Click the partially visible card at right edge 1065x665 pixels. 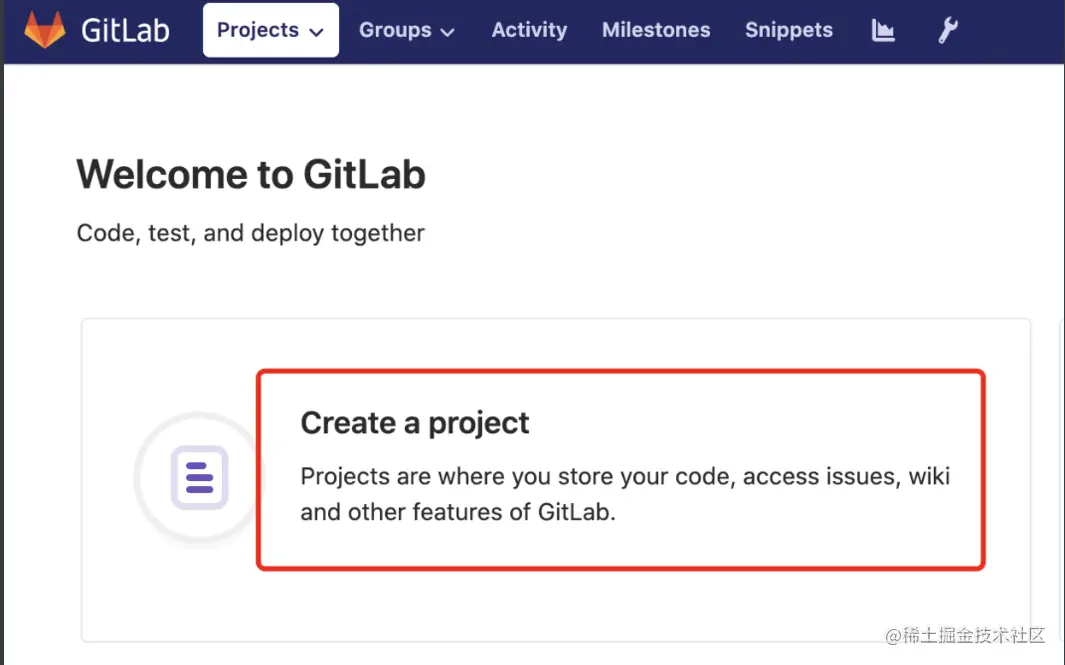click(1060, 480)
